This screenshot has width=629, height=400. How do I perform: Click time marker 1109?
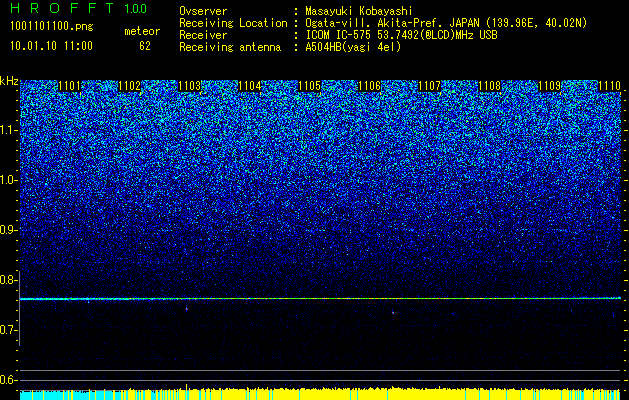pyautogui.click(x=549, y=86)
